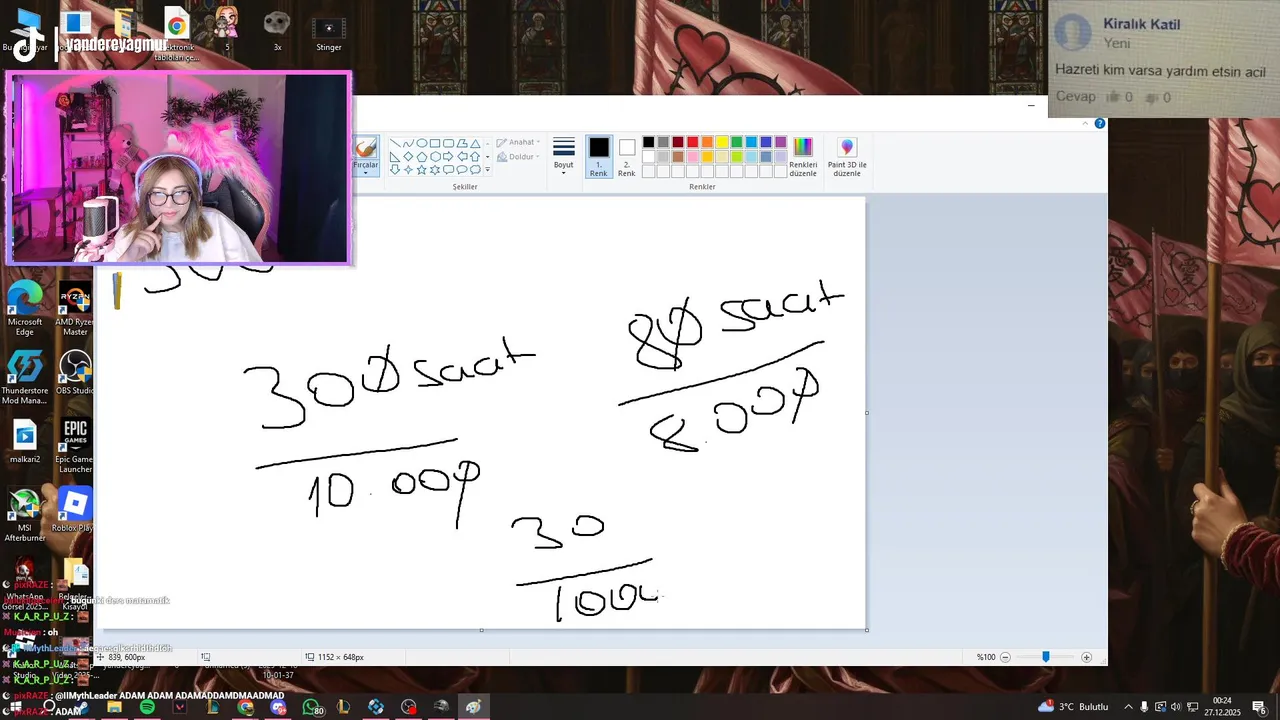
Task: Open Epic Games Launcher desktop shortcut
Action: click(x=75, y=446)
